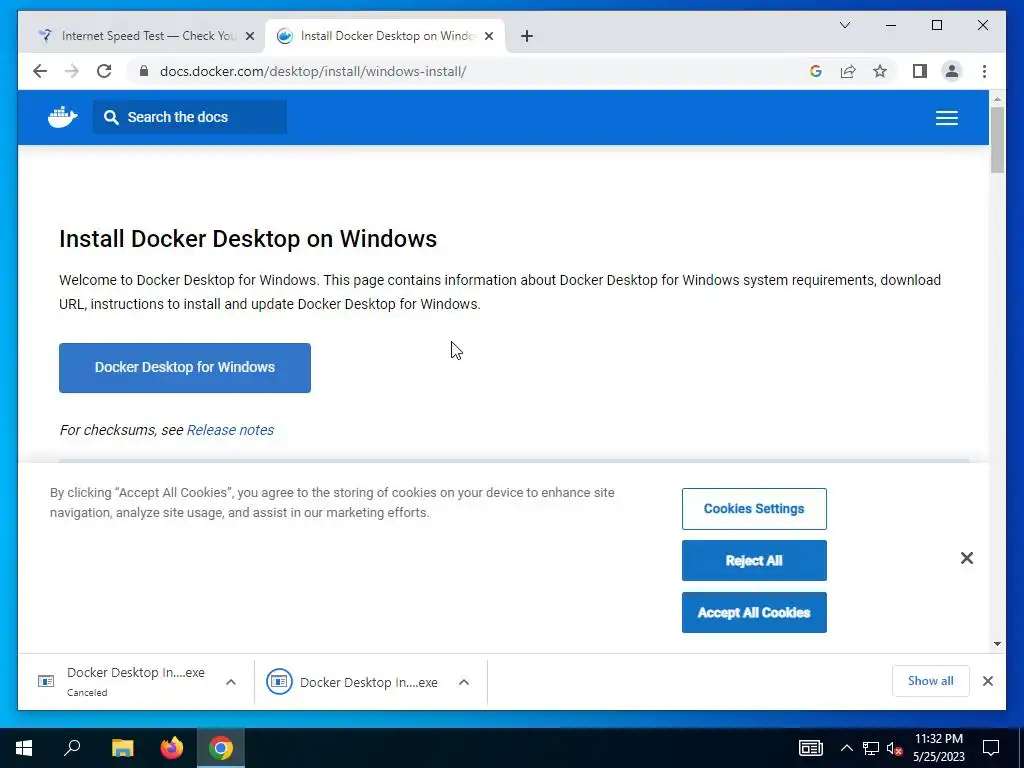Open a new browser tab
1024x768 pixels.
coord(527,36)
